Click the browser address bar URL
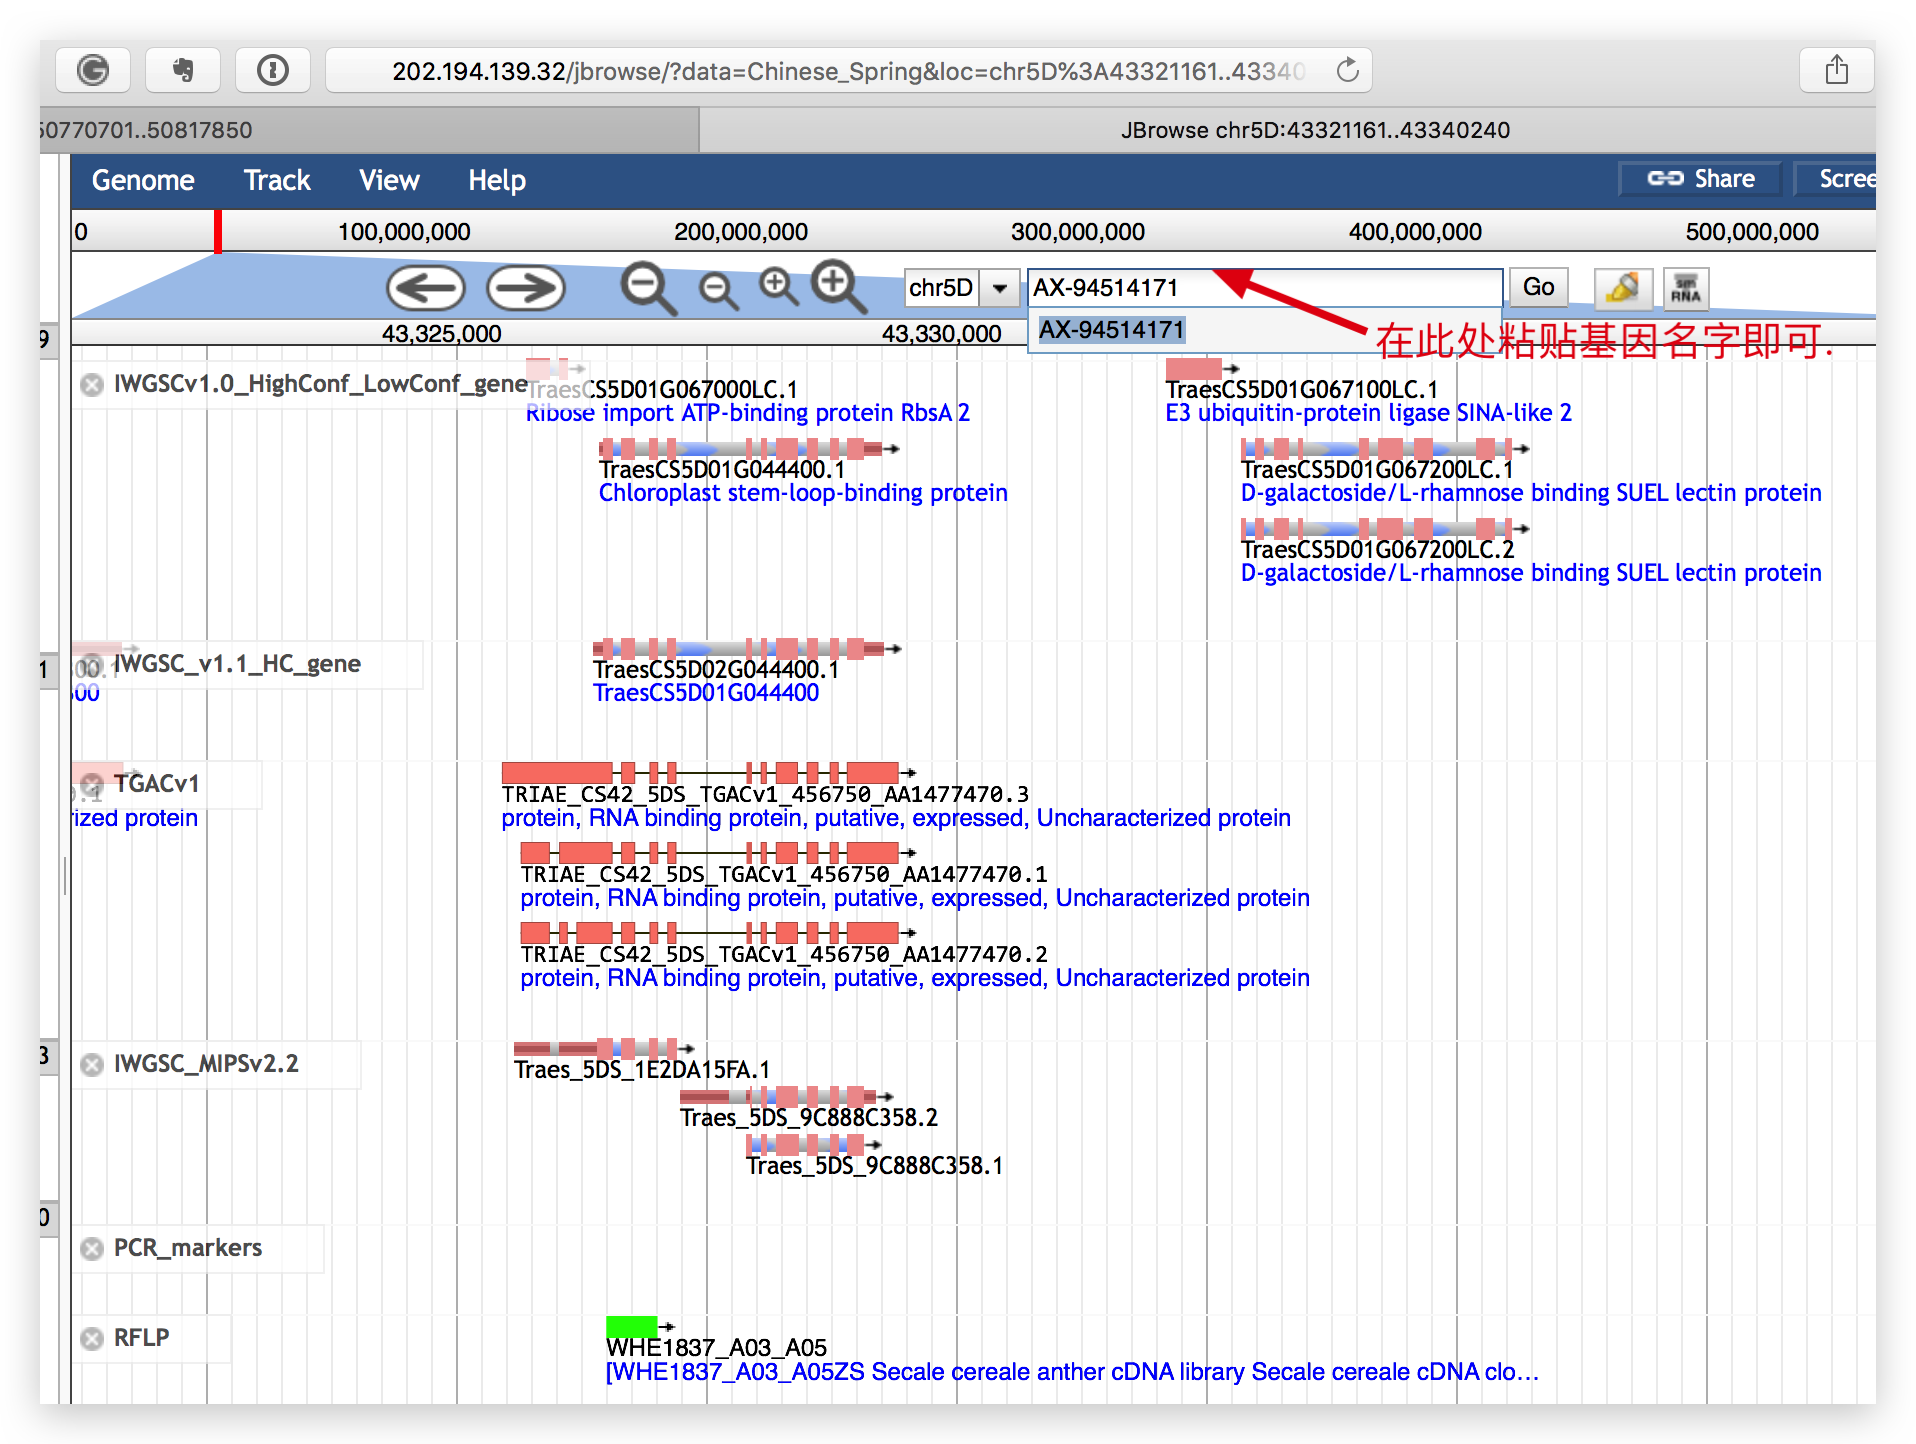Viewport: 1916px width, 1444px height. [848, 71]
